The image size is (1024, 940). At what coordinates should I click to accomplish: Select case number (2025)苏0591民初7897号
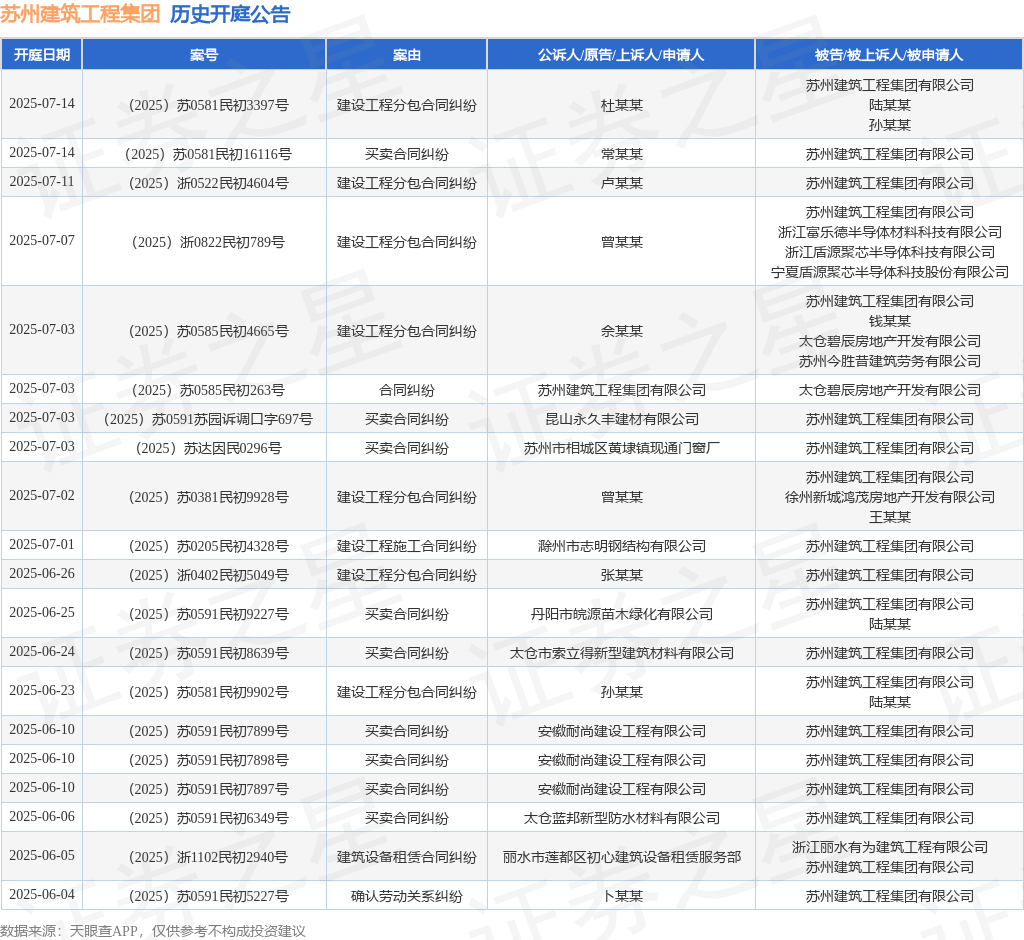[x=208, y=789]
